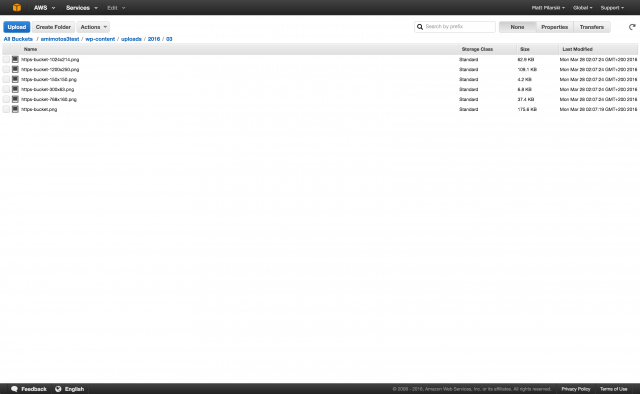Select file name https-bucket-1024x214.png
The width and height of the screenshot is (640, 394).
click(x=50, y=60)
